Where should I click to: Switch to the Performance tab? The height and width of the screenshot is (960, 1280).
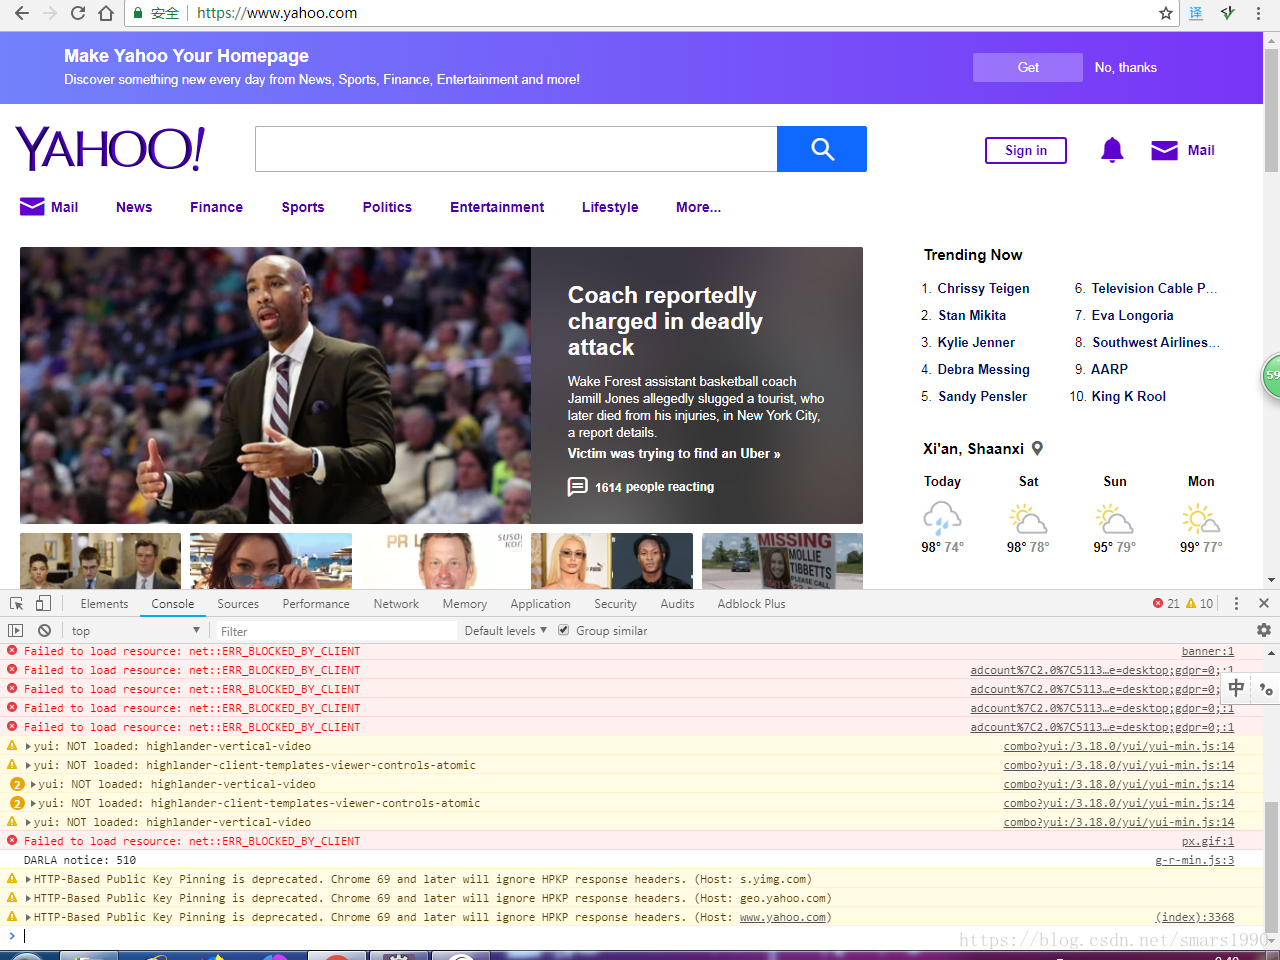tap(316, 603)
